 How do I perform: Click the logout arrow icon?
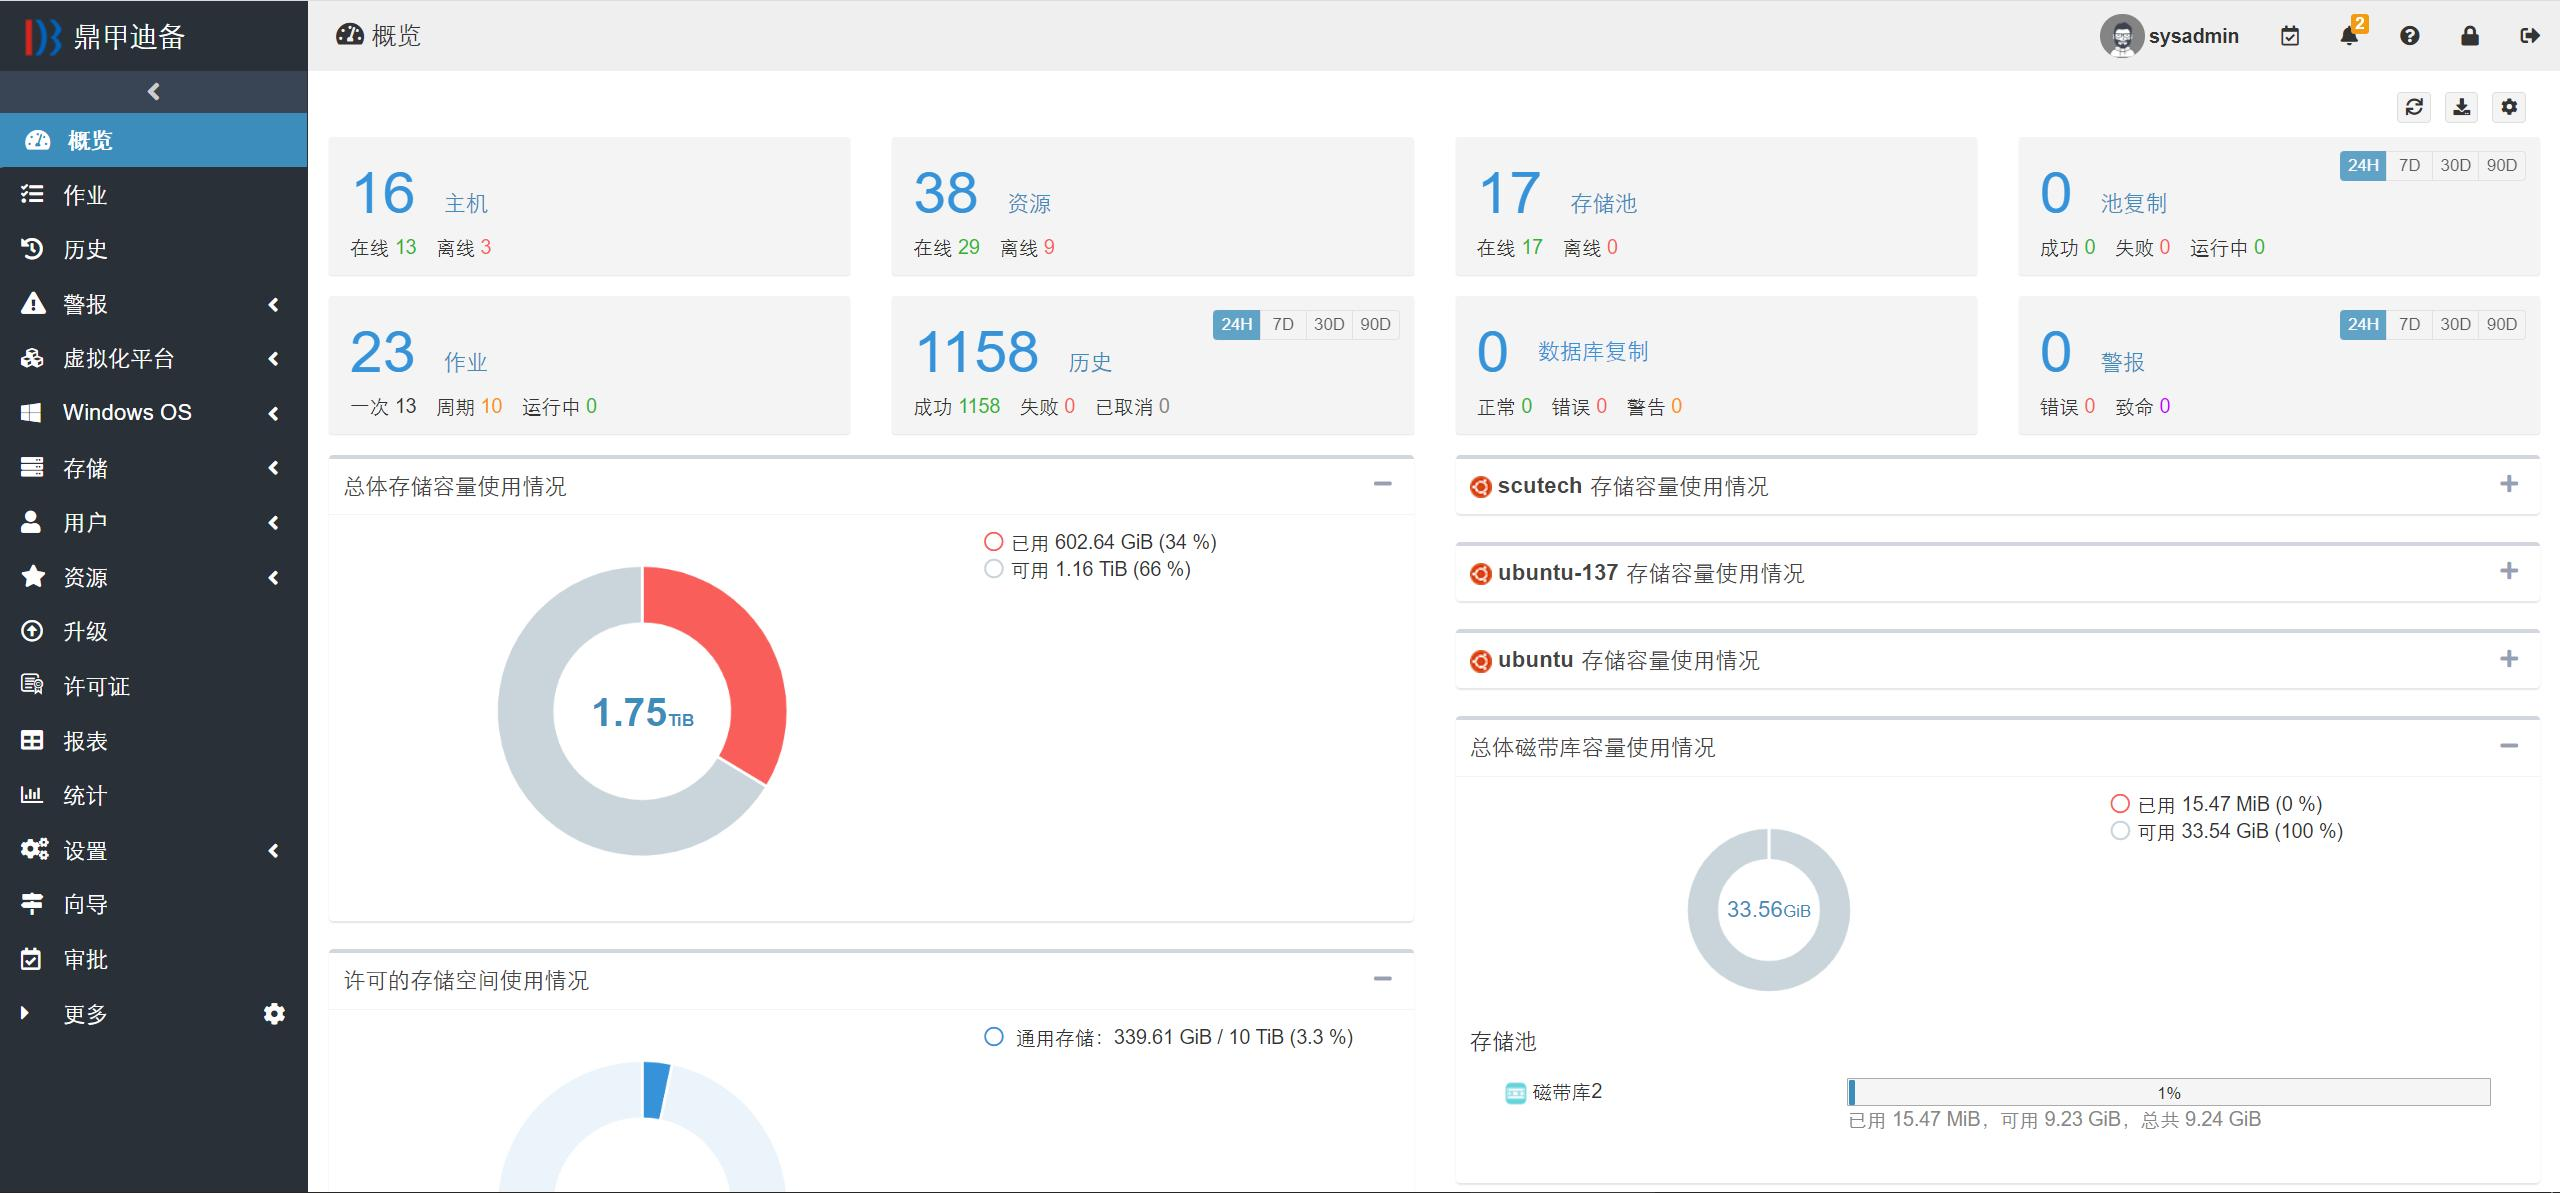[x=2530, y=36]
